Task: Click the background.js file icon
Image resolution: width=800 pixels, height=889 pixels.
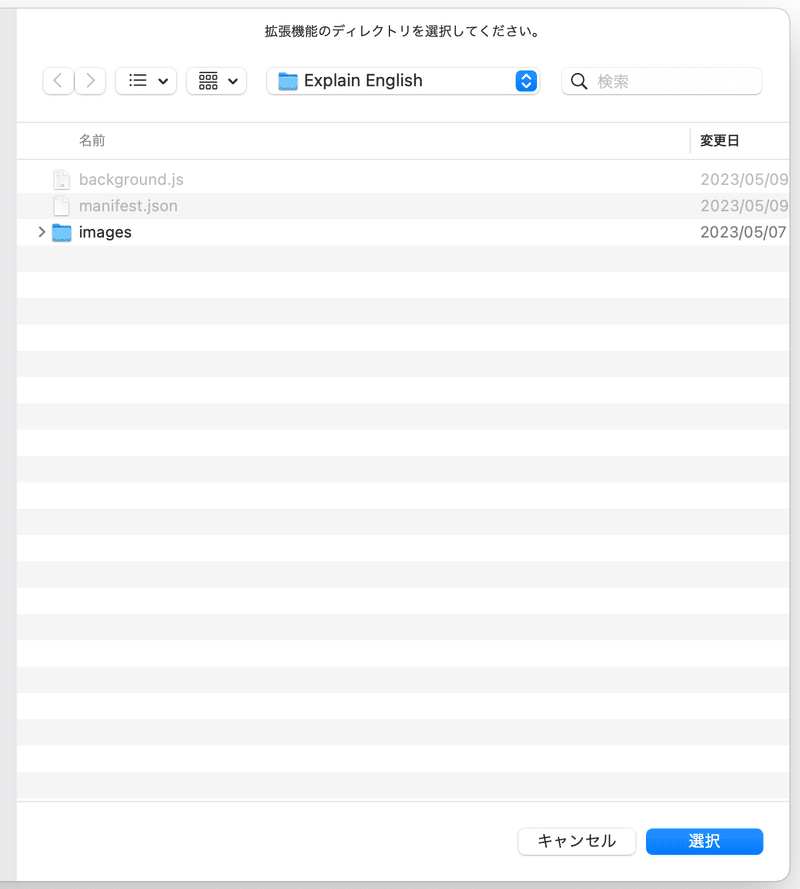Action: 61,179
